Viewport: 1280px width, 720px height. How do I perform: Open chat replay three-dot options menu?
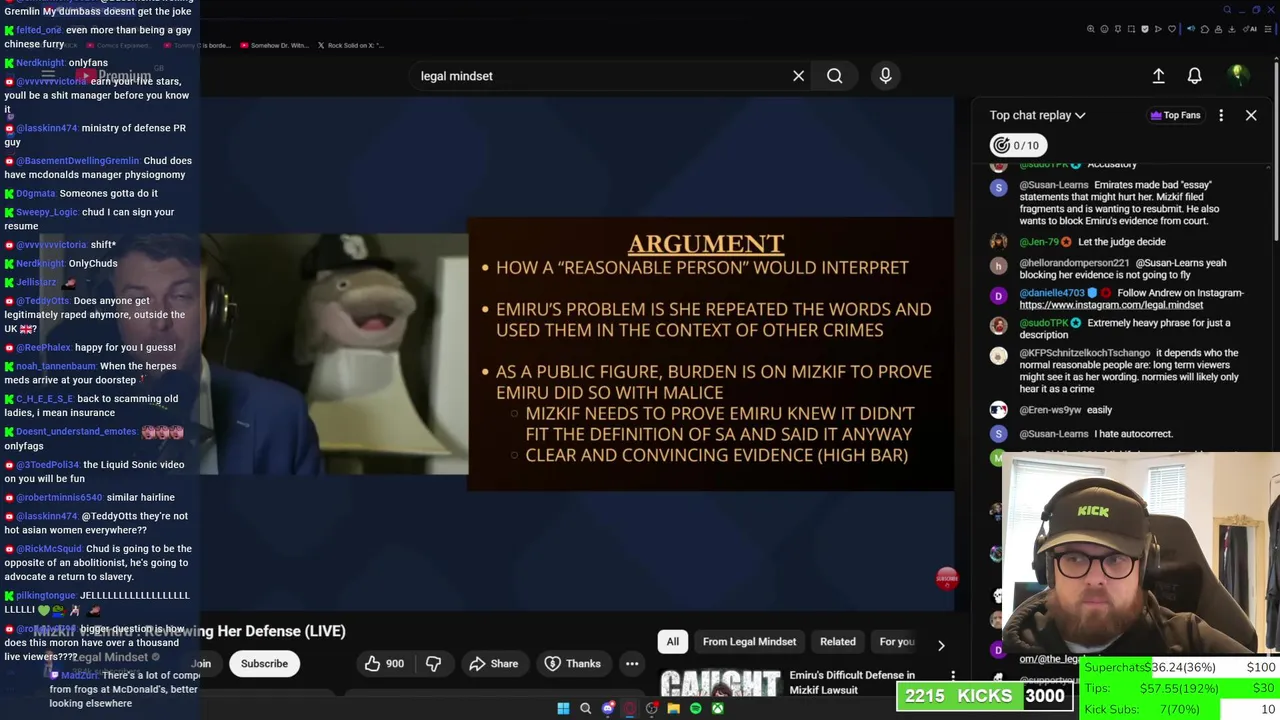click(x=1221, y=115)
